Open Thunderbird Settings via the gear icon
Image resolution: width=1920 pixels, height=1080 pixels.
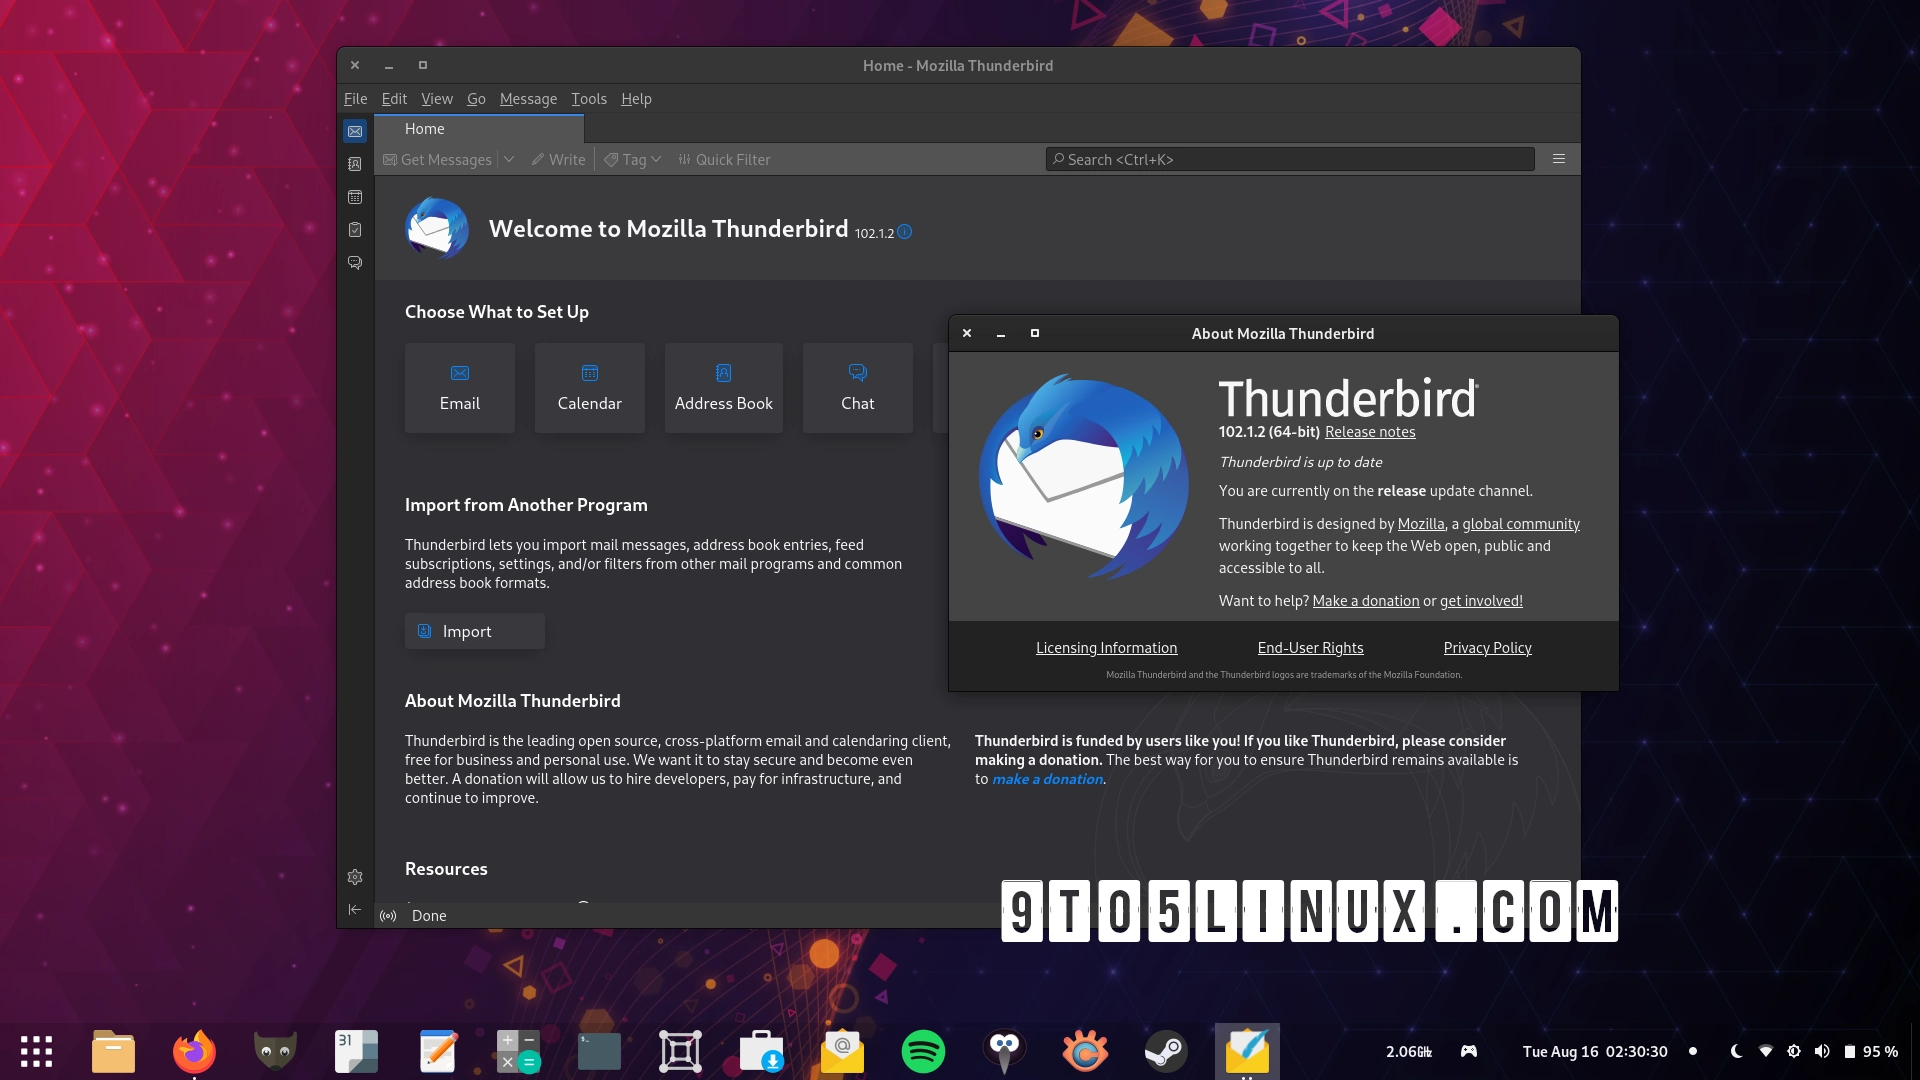pos(355,877)
